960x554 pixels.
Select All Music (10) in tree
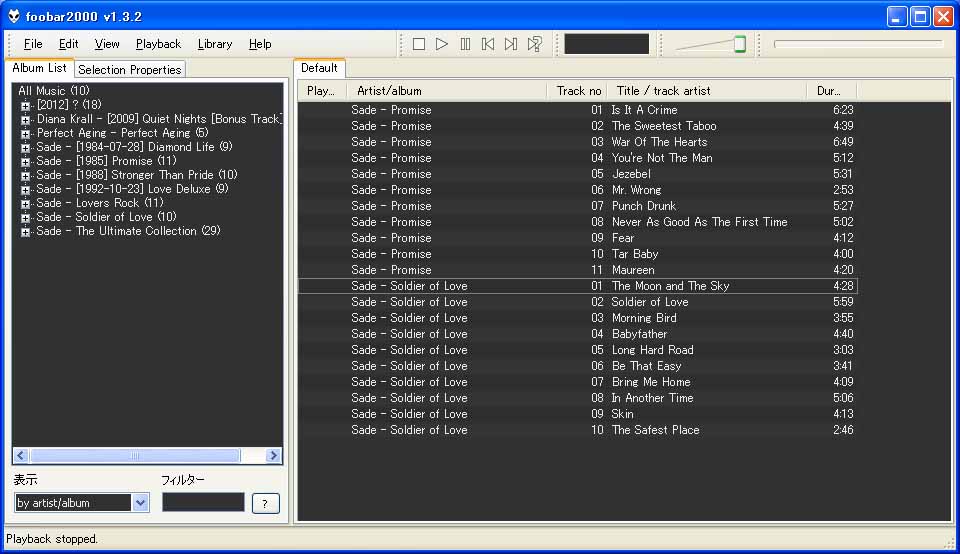(x=54, y=91)
